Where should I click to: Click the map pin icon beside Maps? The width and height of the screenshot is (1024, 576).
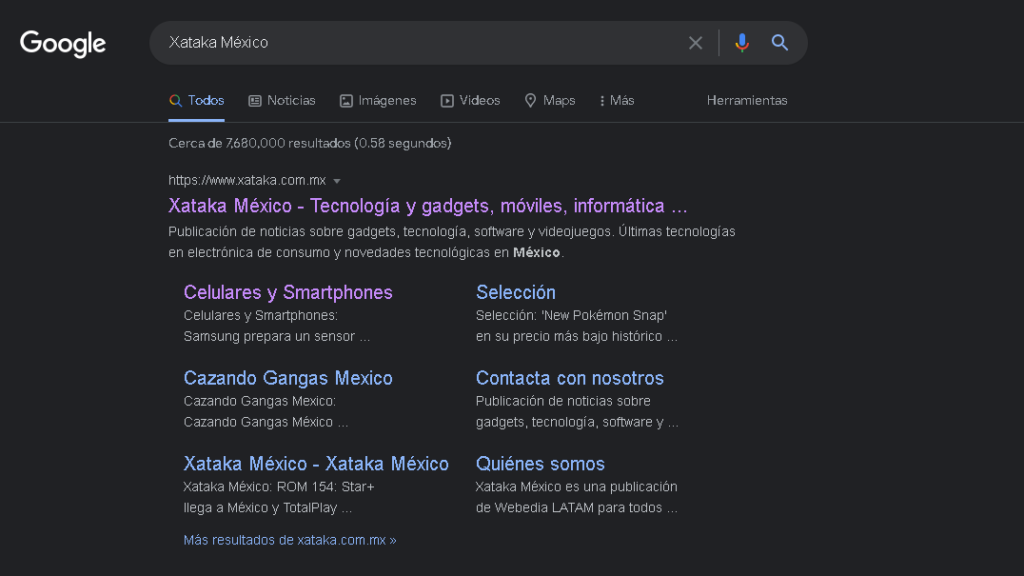(x=530, y=100)
